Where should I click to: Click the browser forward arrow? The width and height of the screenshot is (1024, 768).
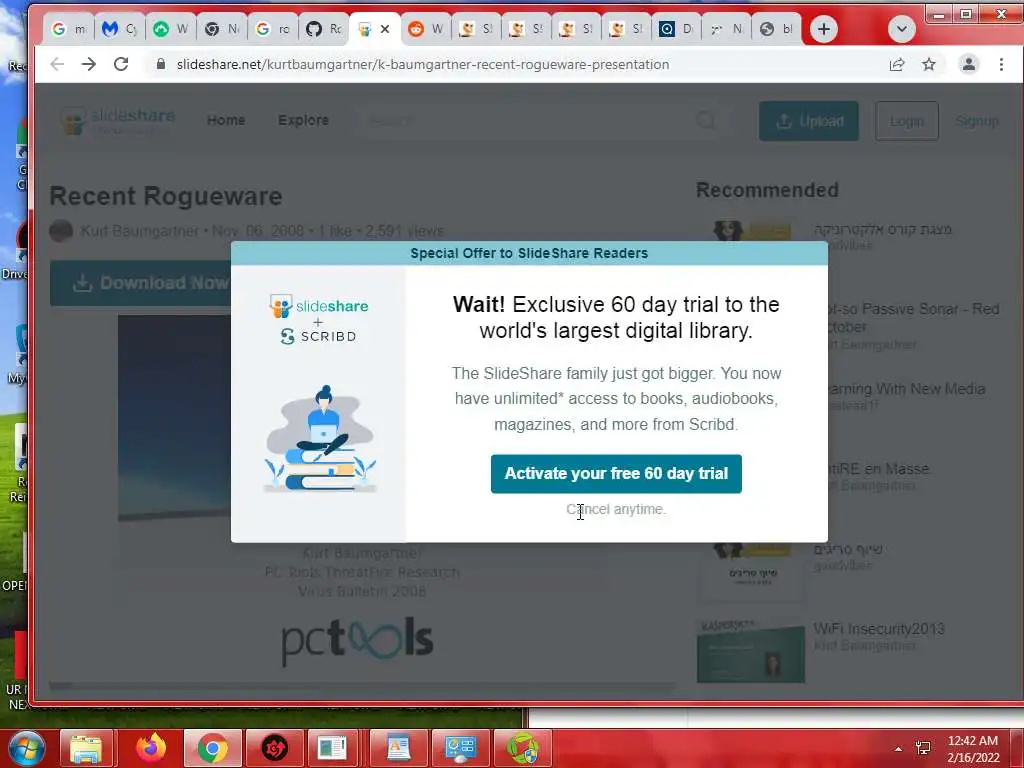click(89, 64)
